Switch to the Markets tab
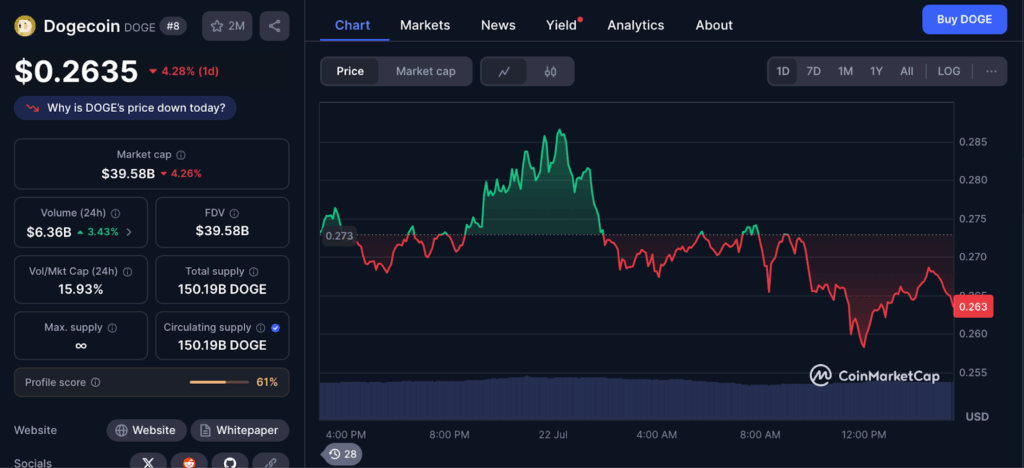 pyautogui.click(x=425, y=25)
